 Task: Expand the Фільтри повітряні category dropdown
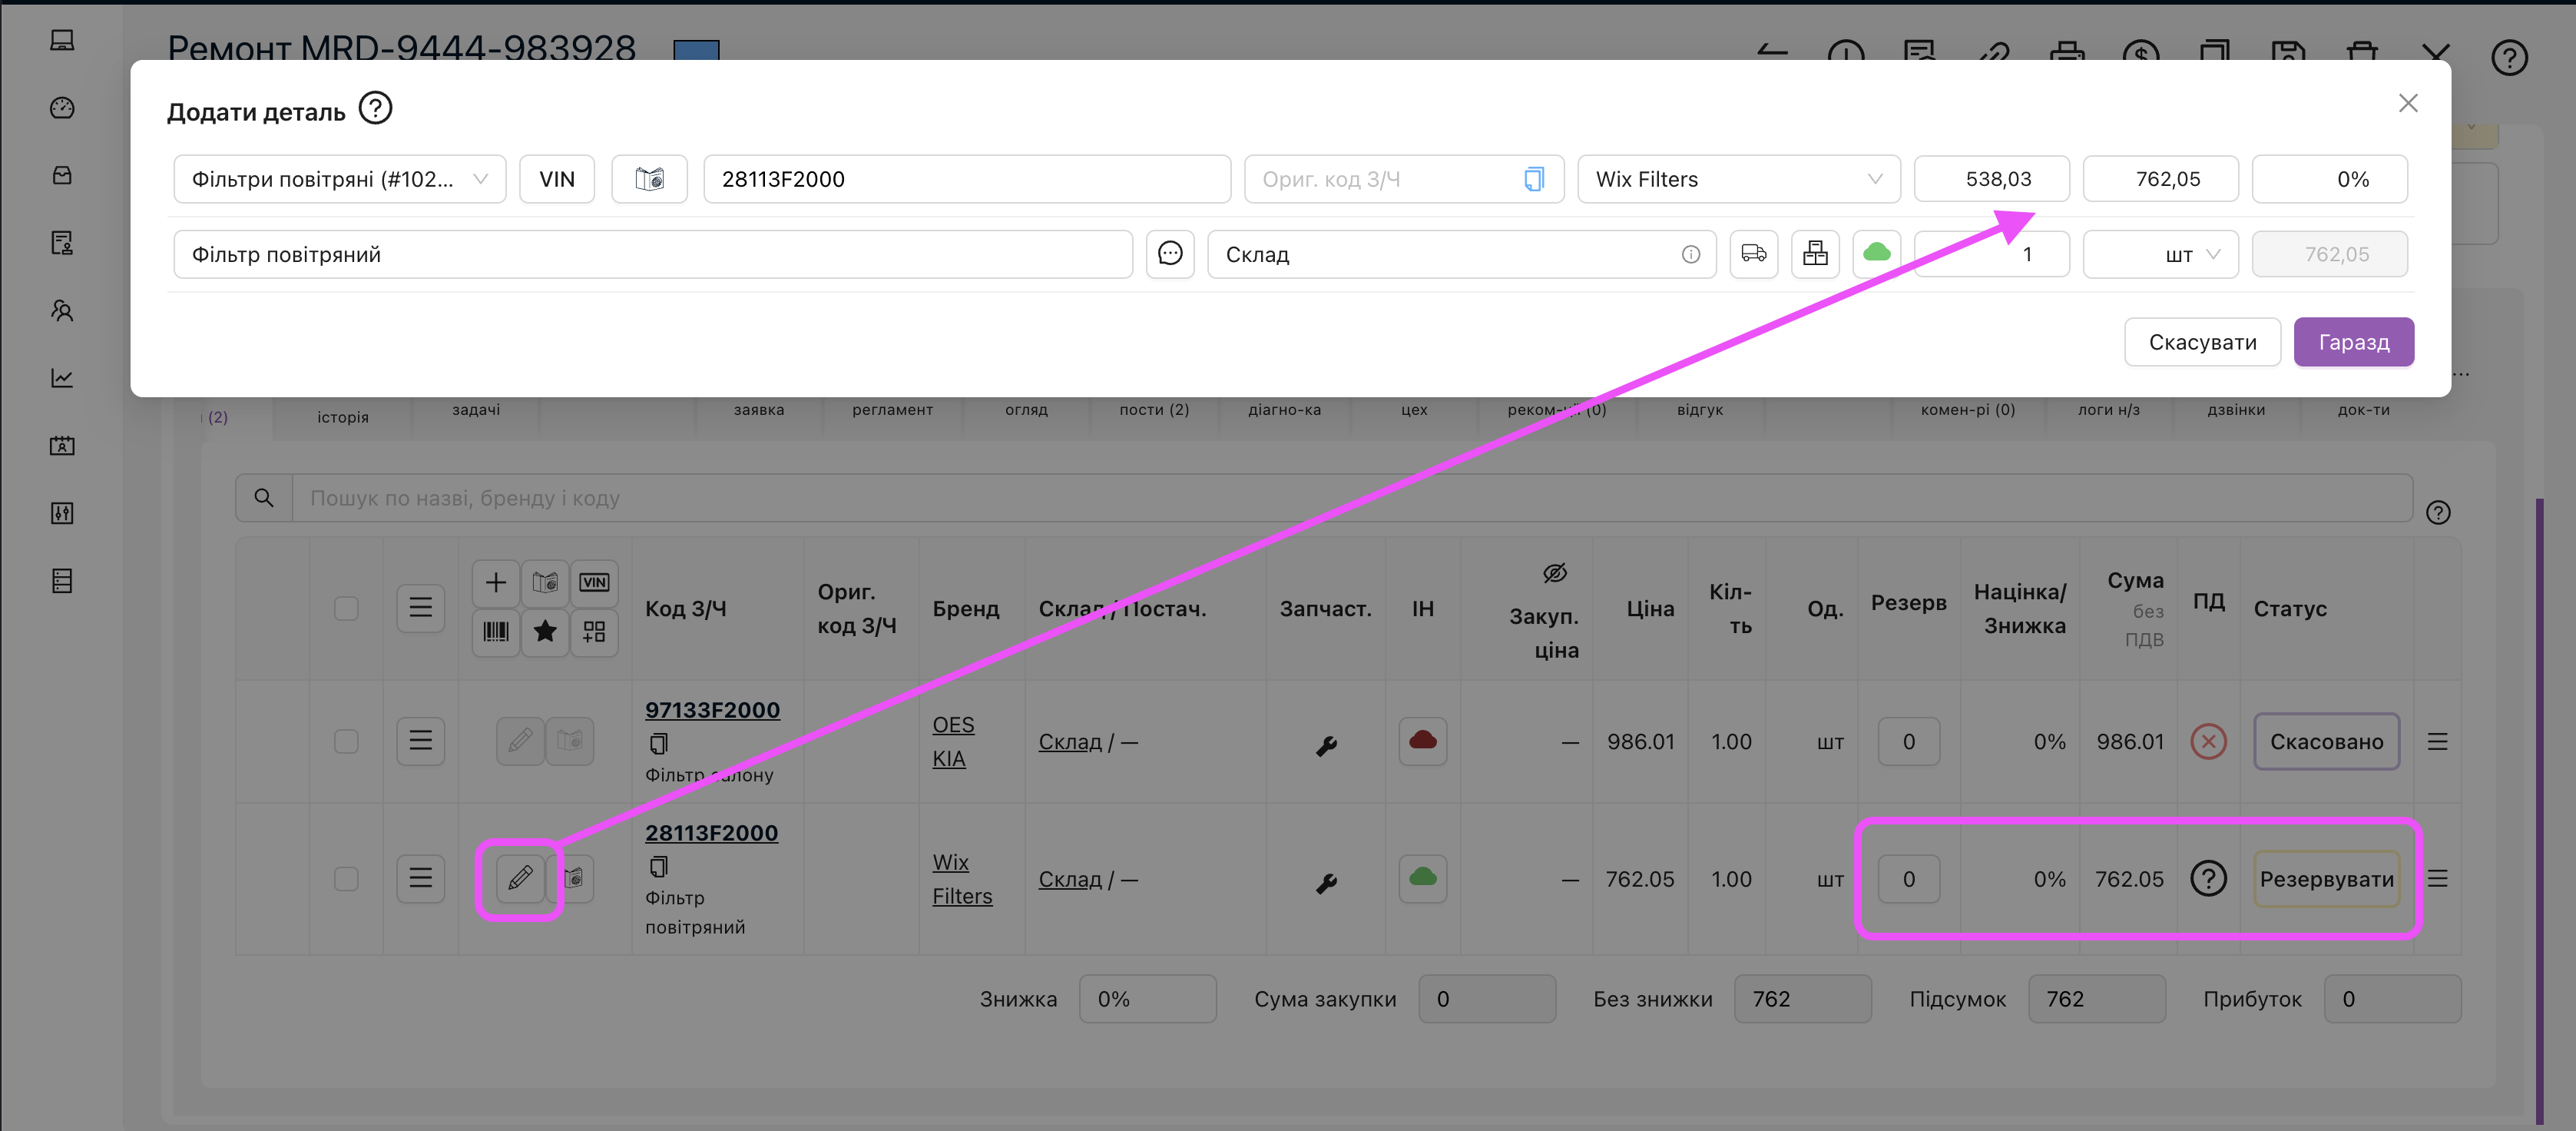tap(339, 179)
